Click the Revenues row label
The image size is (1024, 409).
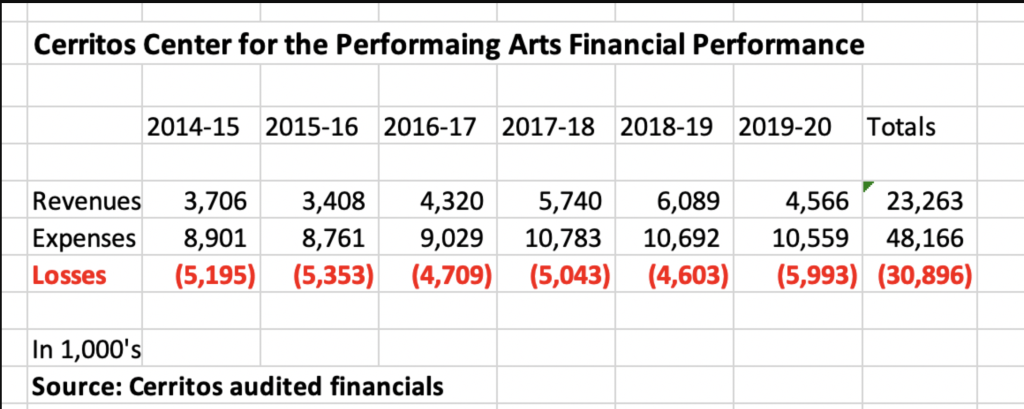pos(87,202)
